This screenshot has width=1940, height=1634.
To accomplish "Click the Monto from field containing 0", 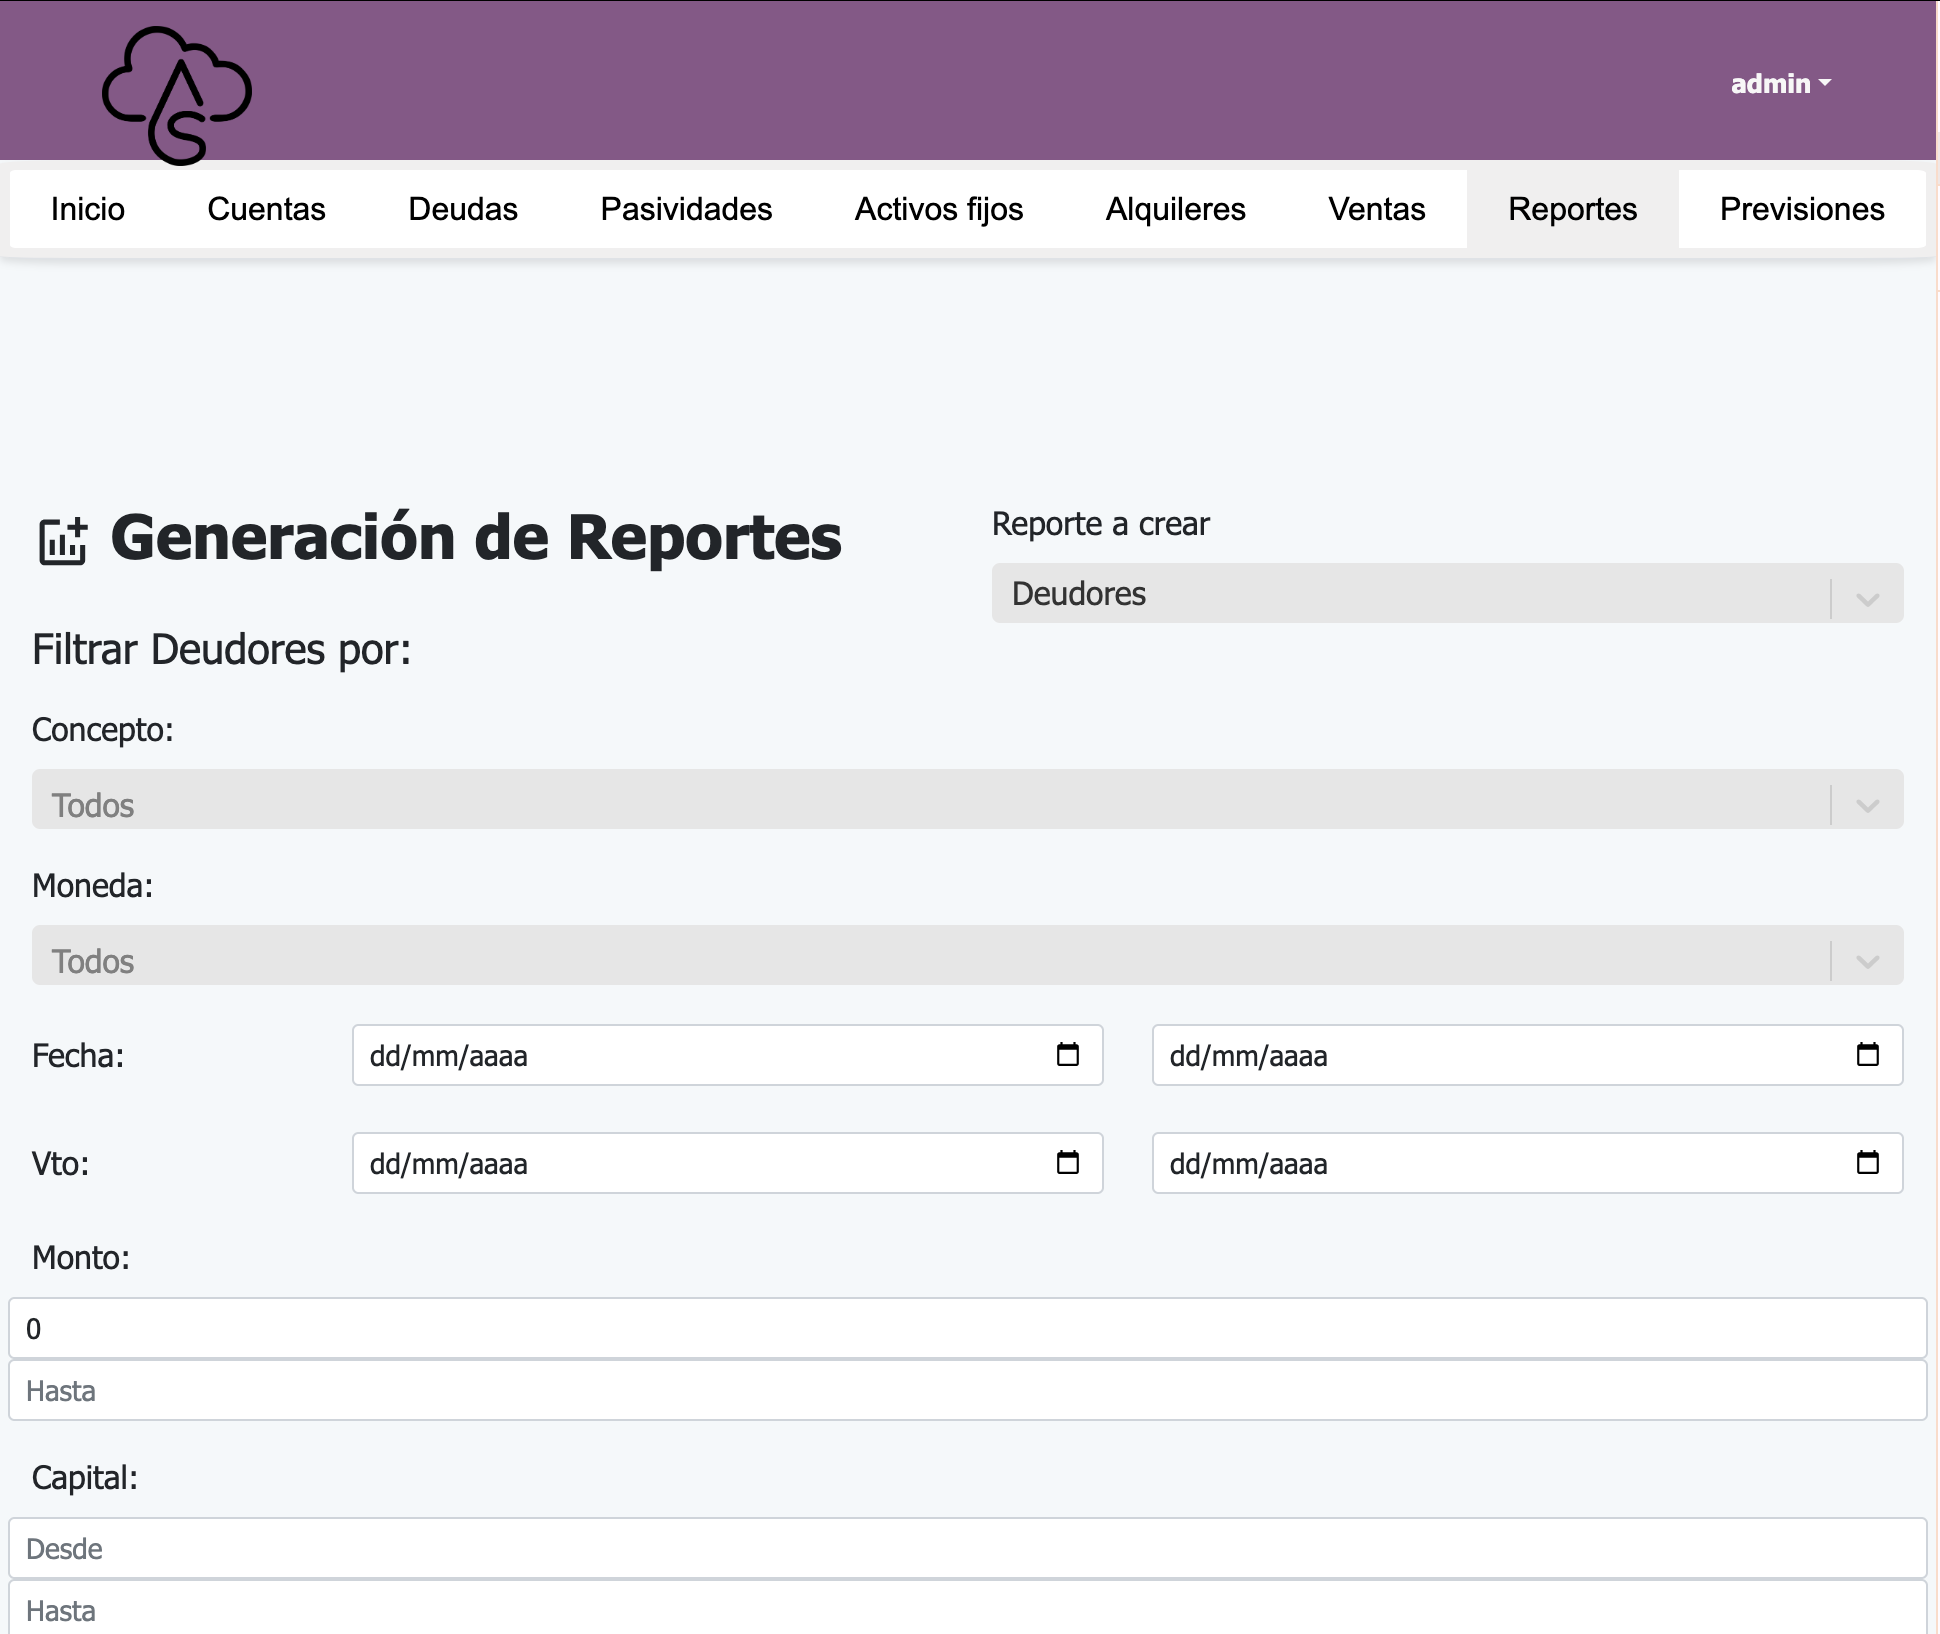I will click(966, 1329).
